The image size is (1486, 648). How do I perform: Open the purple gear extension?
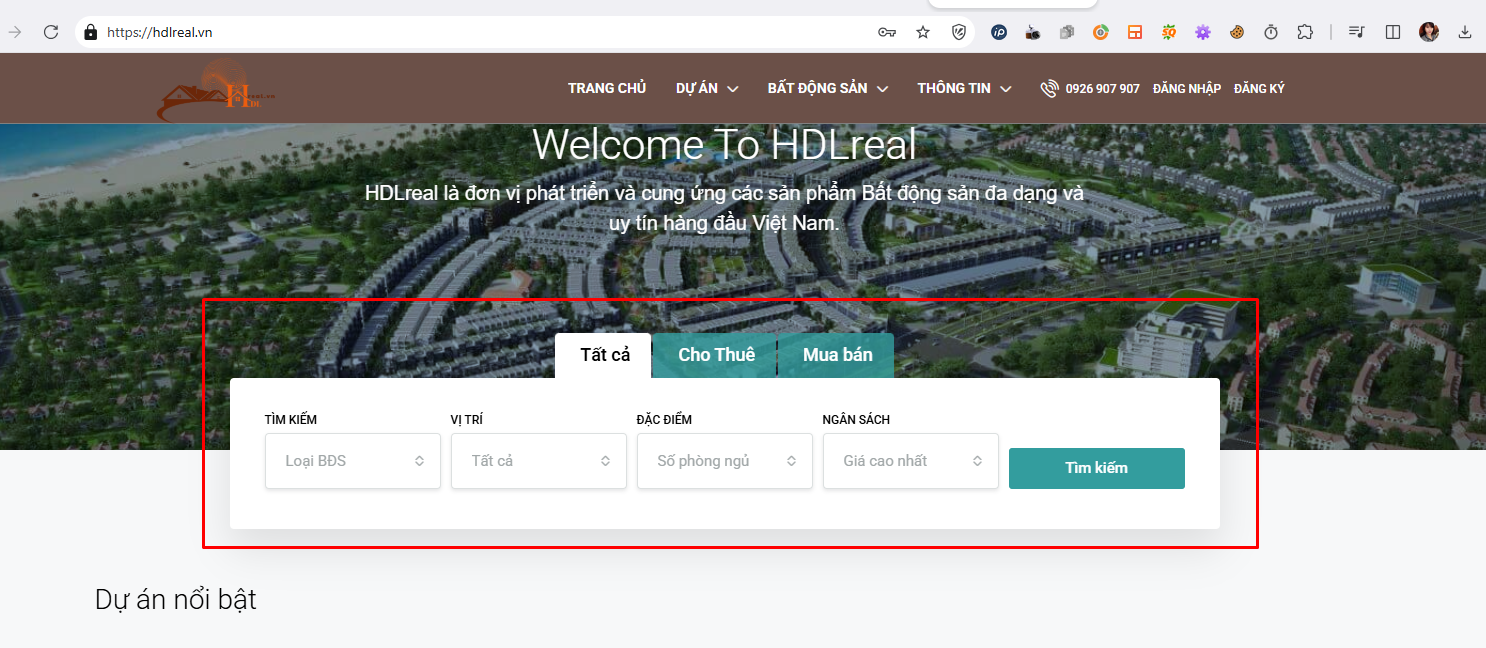(1203, 32)
